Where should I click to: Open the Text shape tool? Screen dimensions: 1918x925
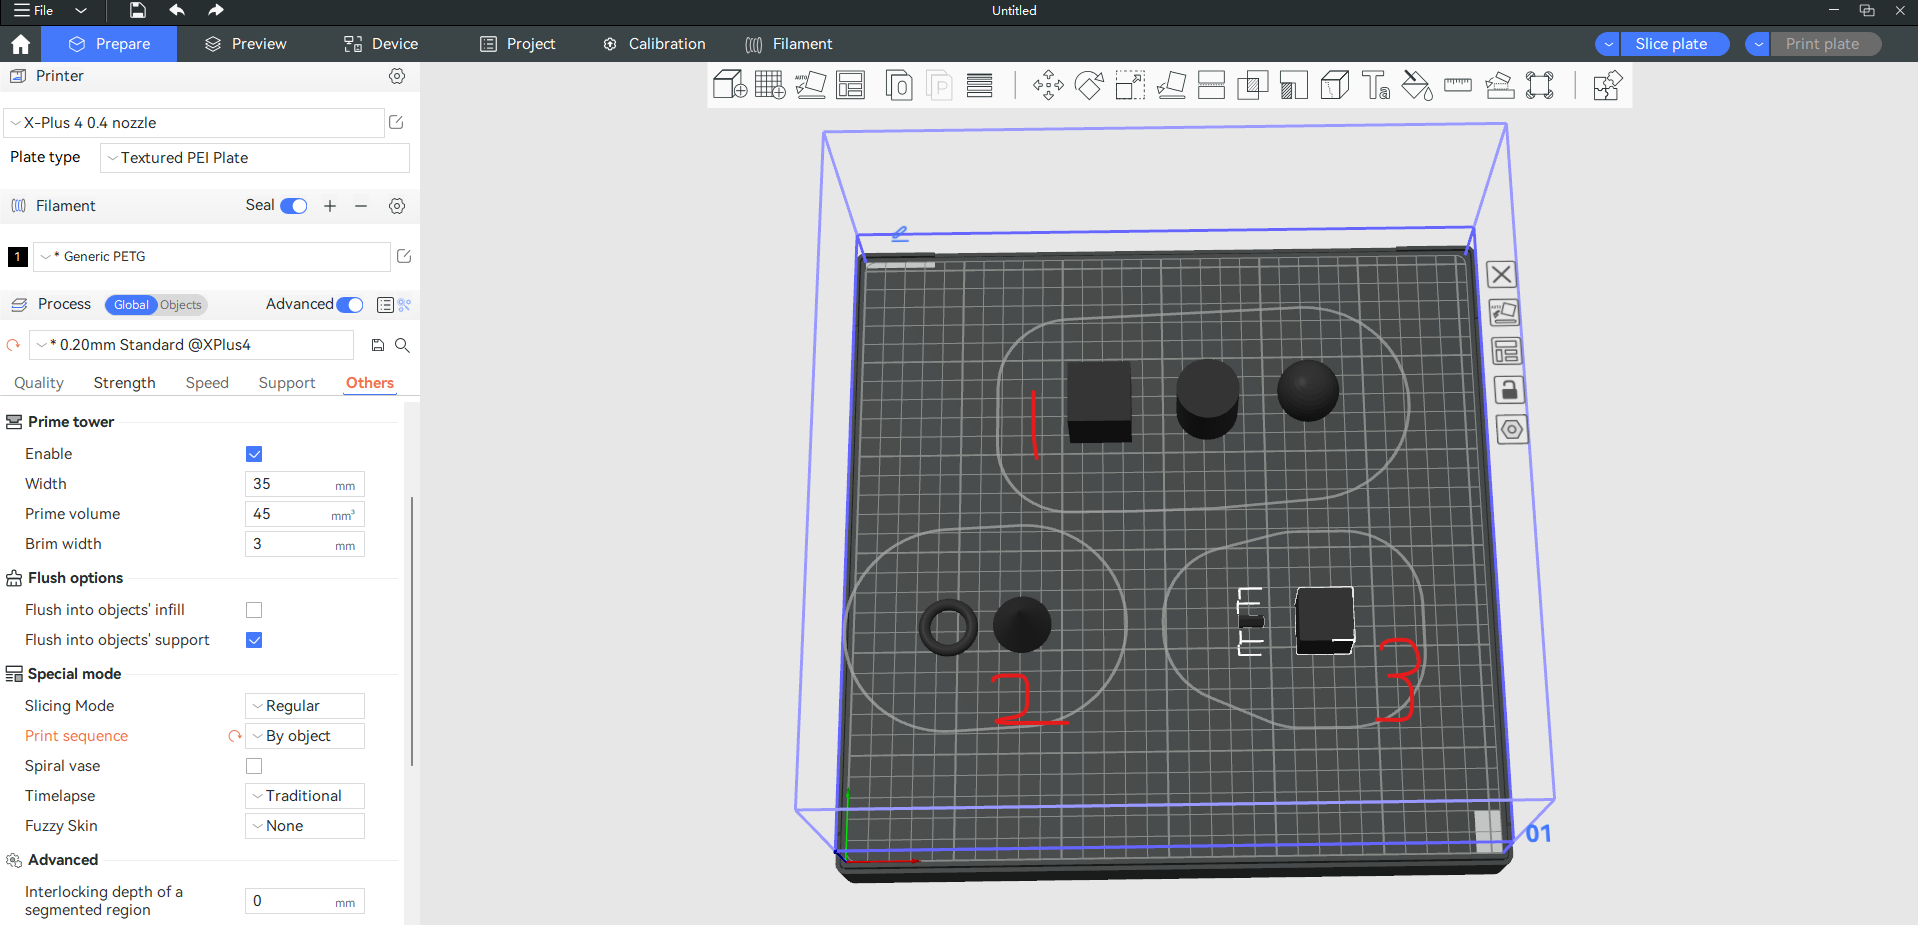pos(1376,85)
